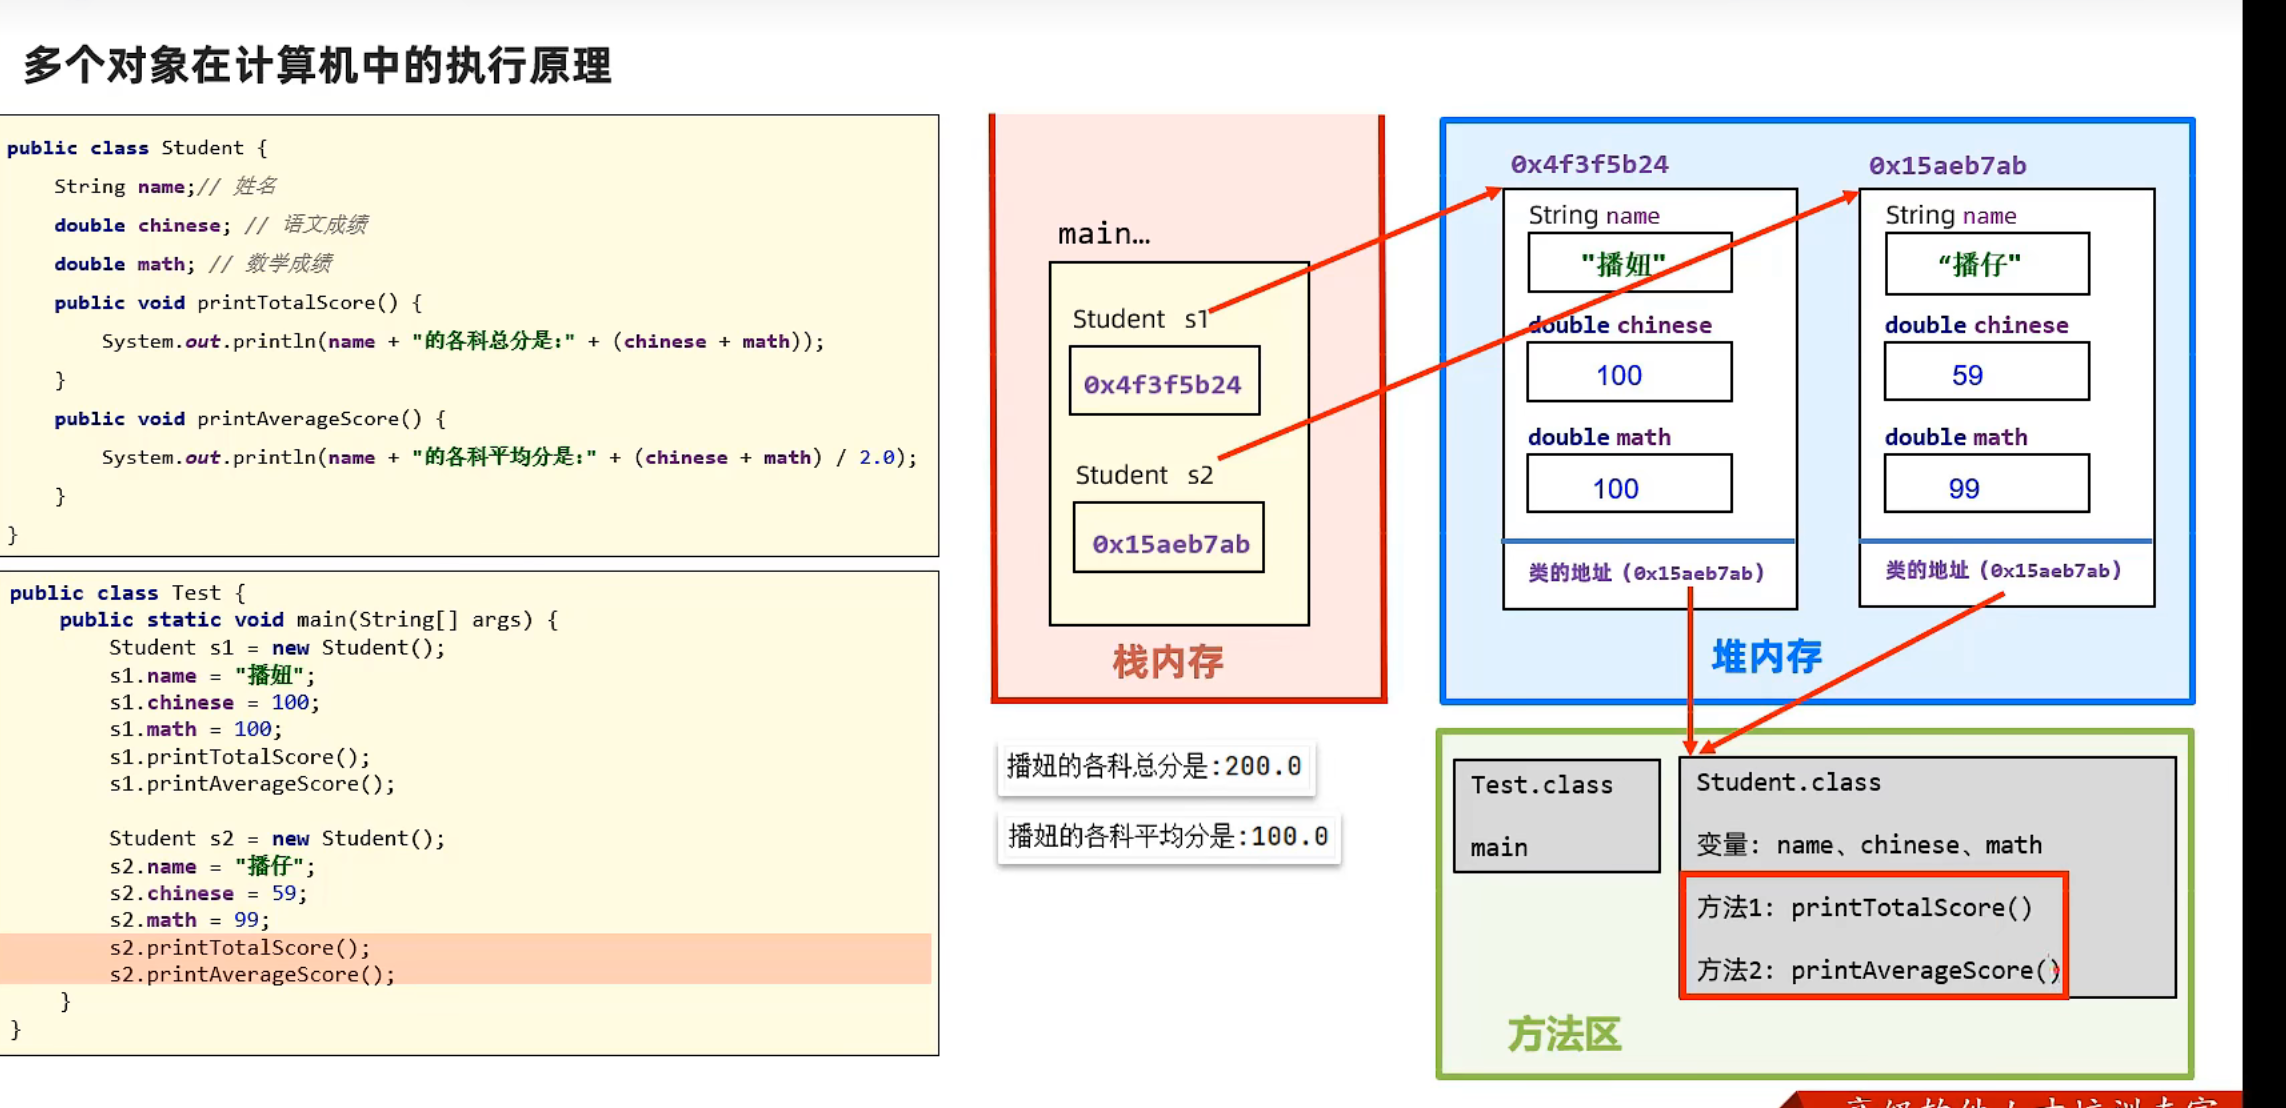Click the 方法2: printAverageScore() entry

tap(1876, 969)
